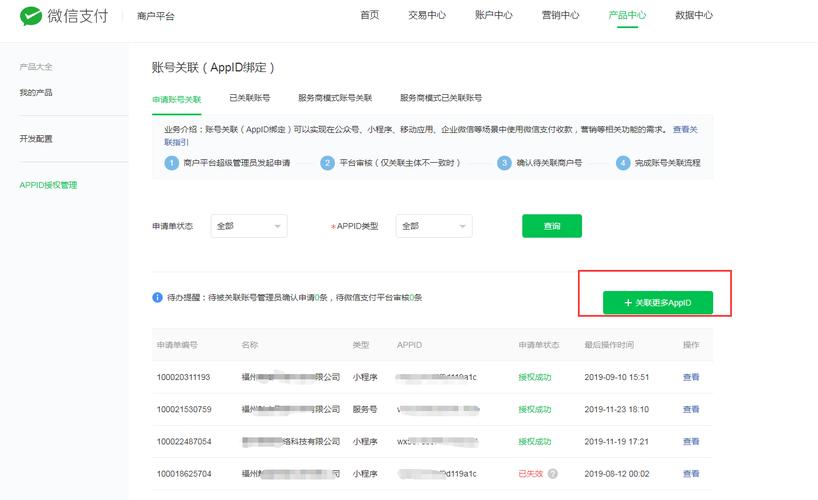Viewport: 818px width, 500px height.
Task: Click page title 账号关联（AppID绑定）
Action: tap(213, 67)
